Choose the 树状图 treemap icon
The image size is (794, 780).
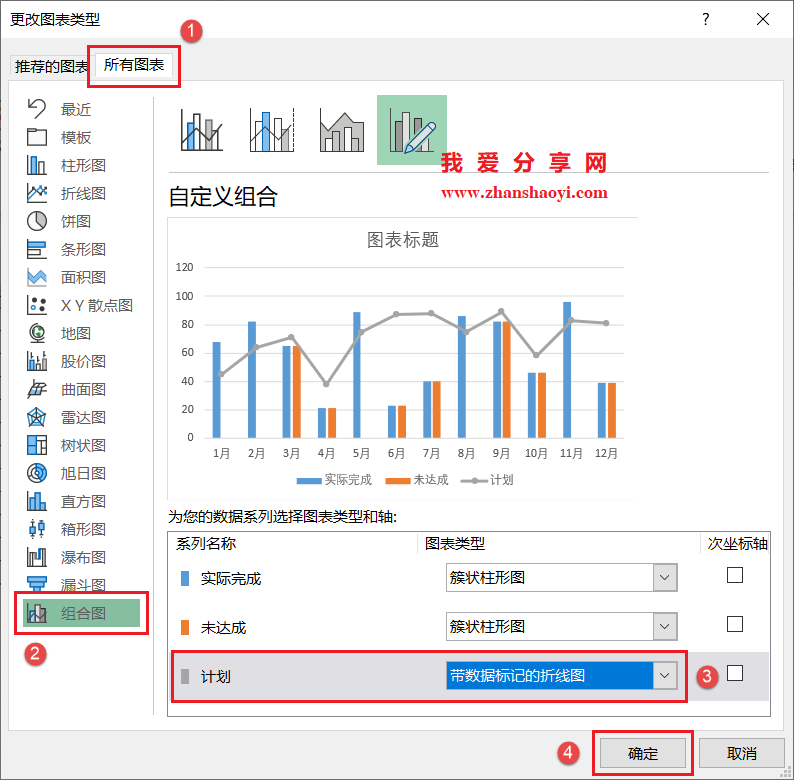36,445
